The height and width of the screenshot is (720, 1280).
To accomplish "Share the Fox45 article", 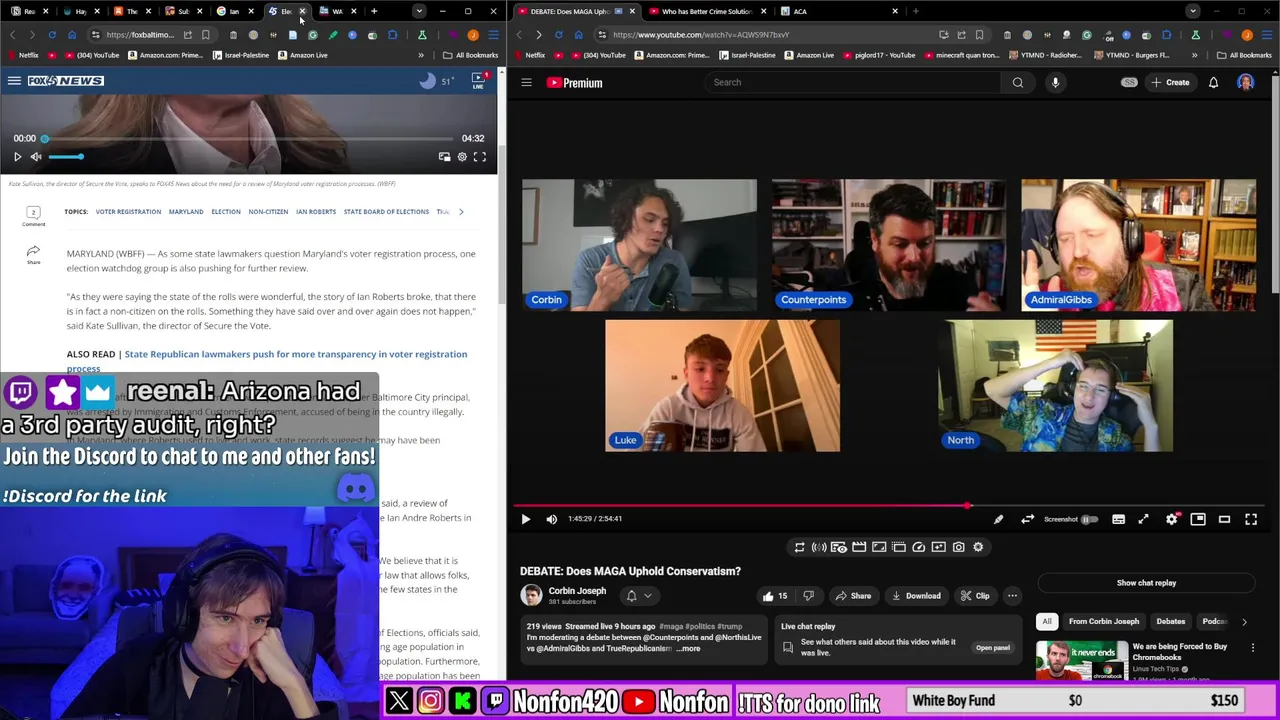I will (33, 254).
